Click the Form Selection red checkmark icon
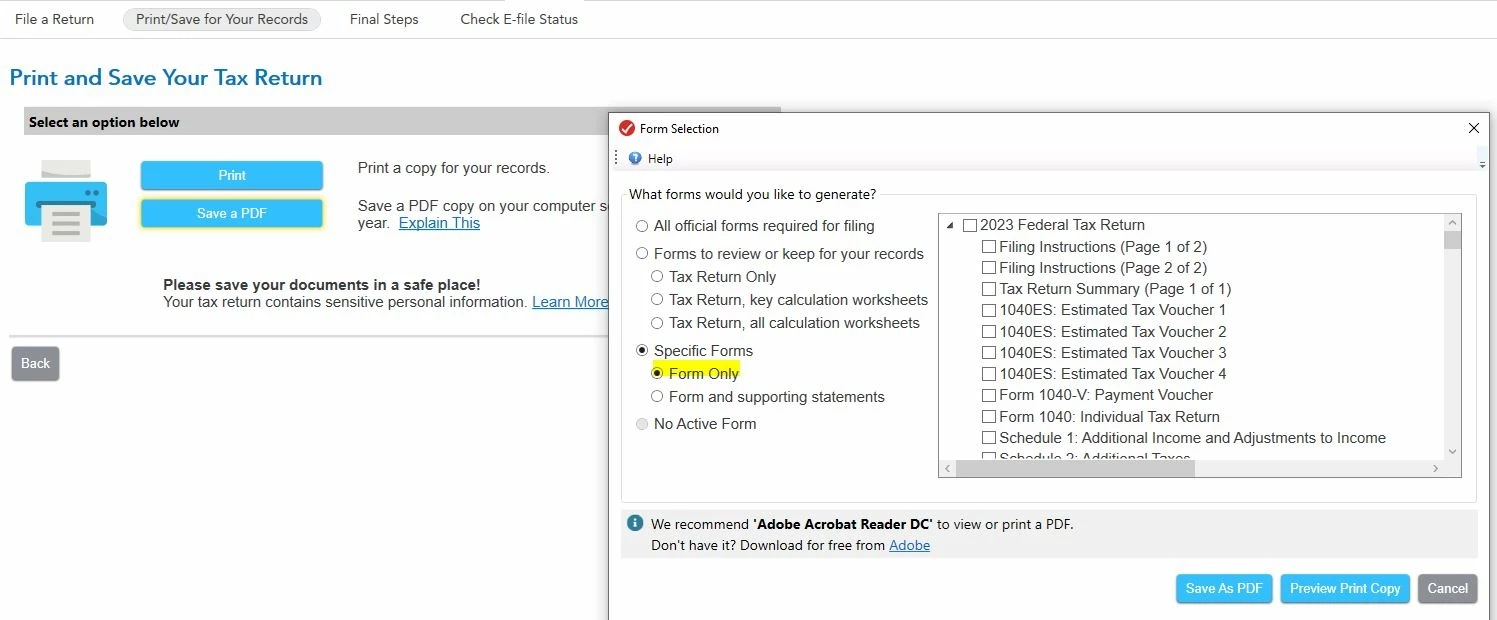Image resolution: width=1497 pixels, height=620 pixels. click(627, 128)
